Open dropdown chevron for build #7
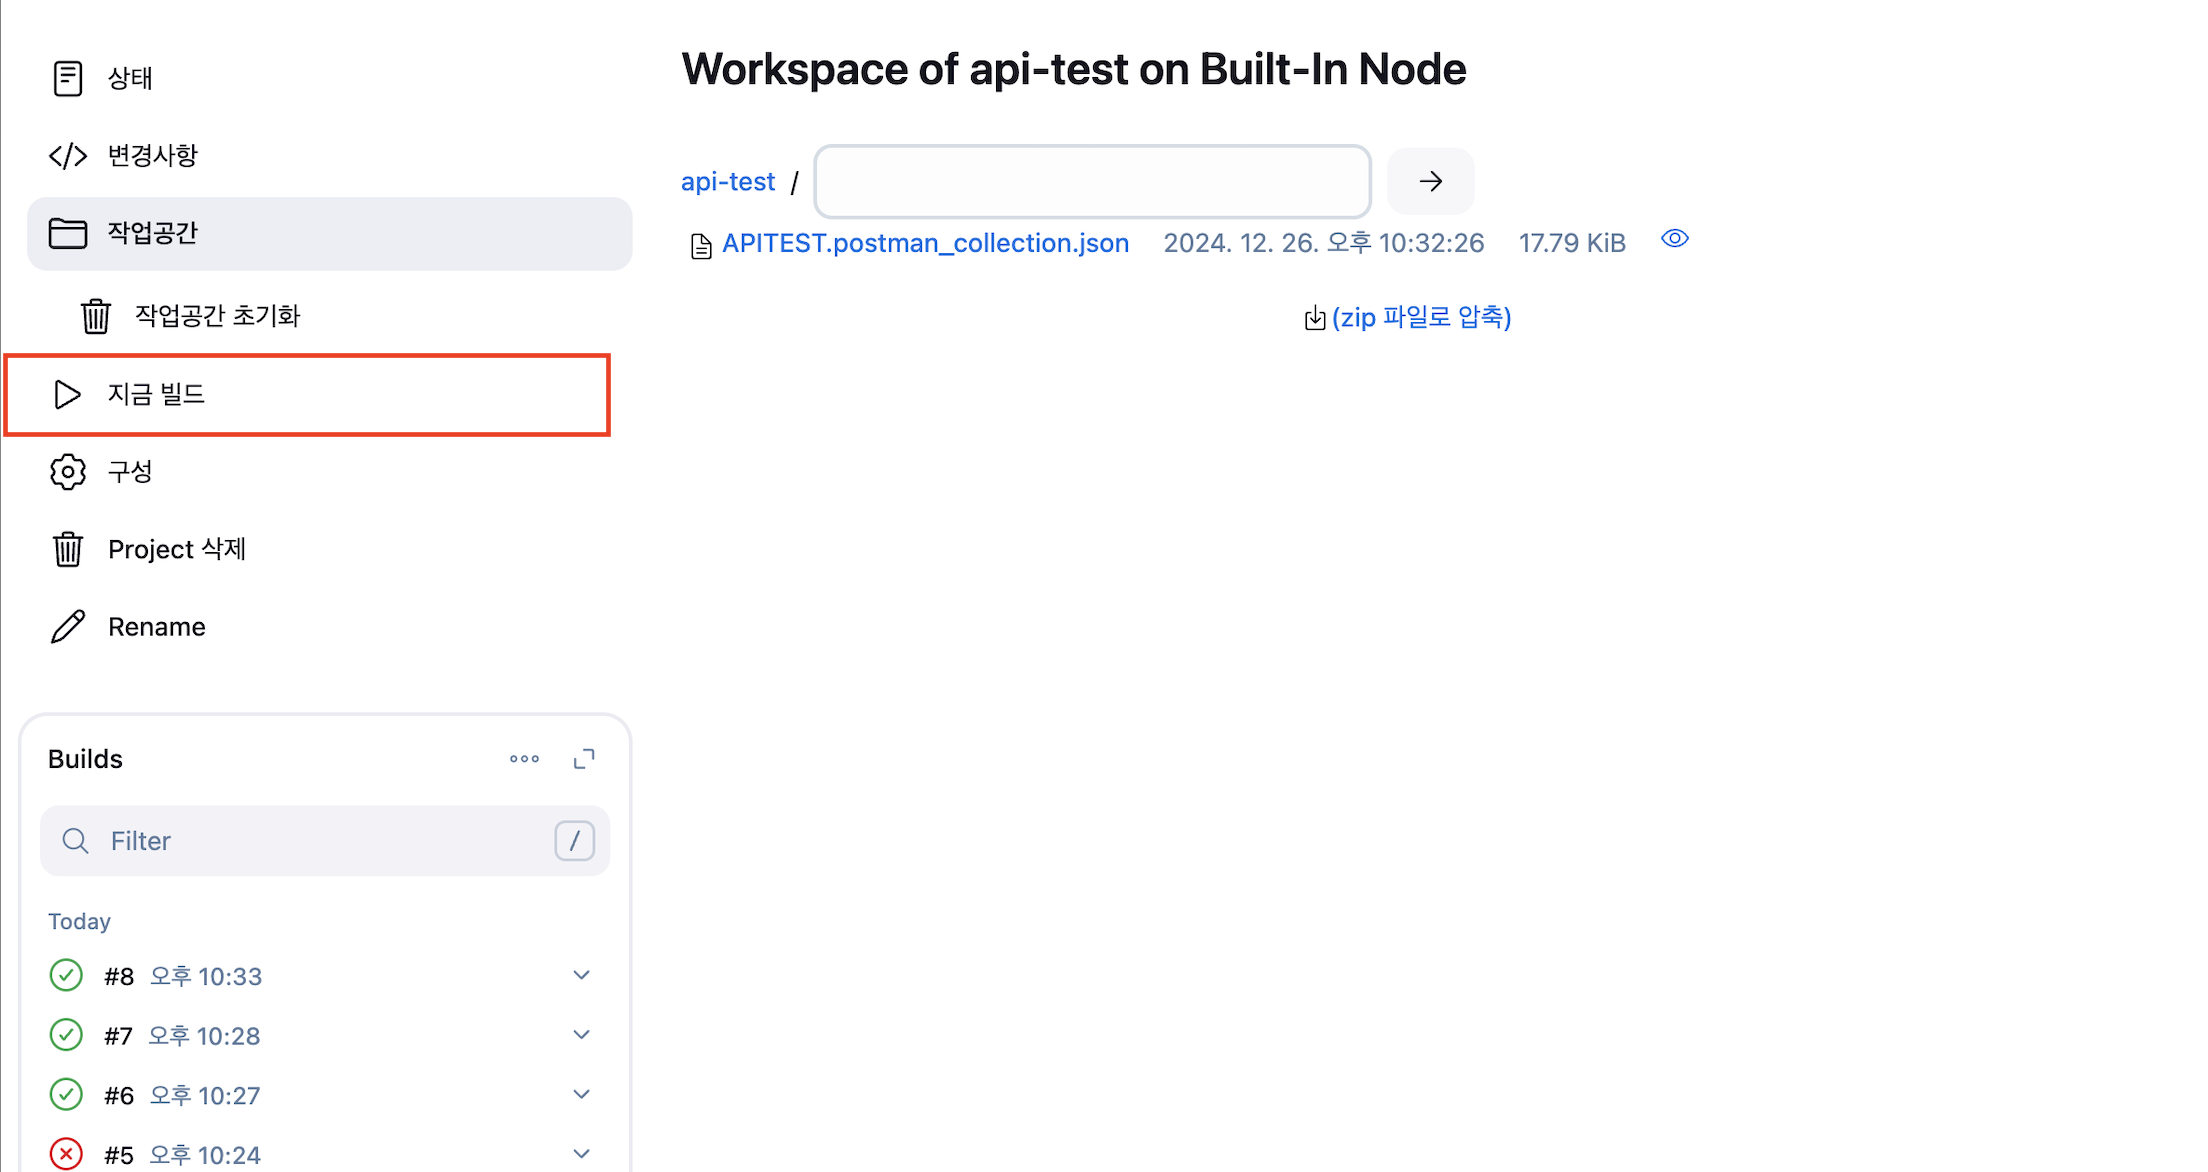 point(581,1035)
